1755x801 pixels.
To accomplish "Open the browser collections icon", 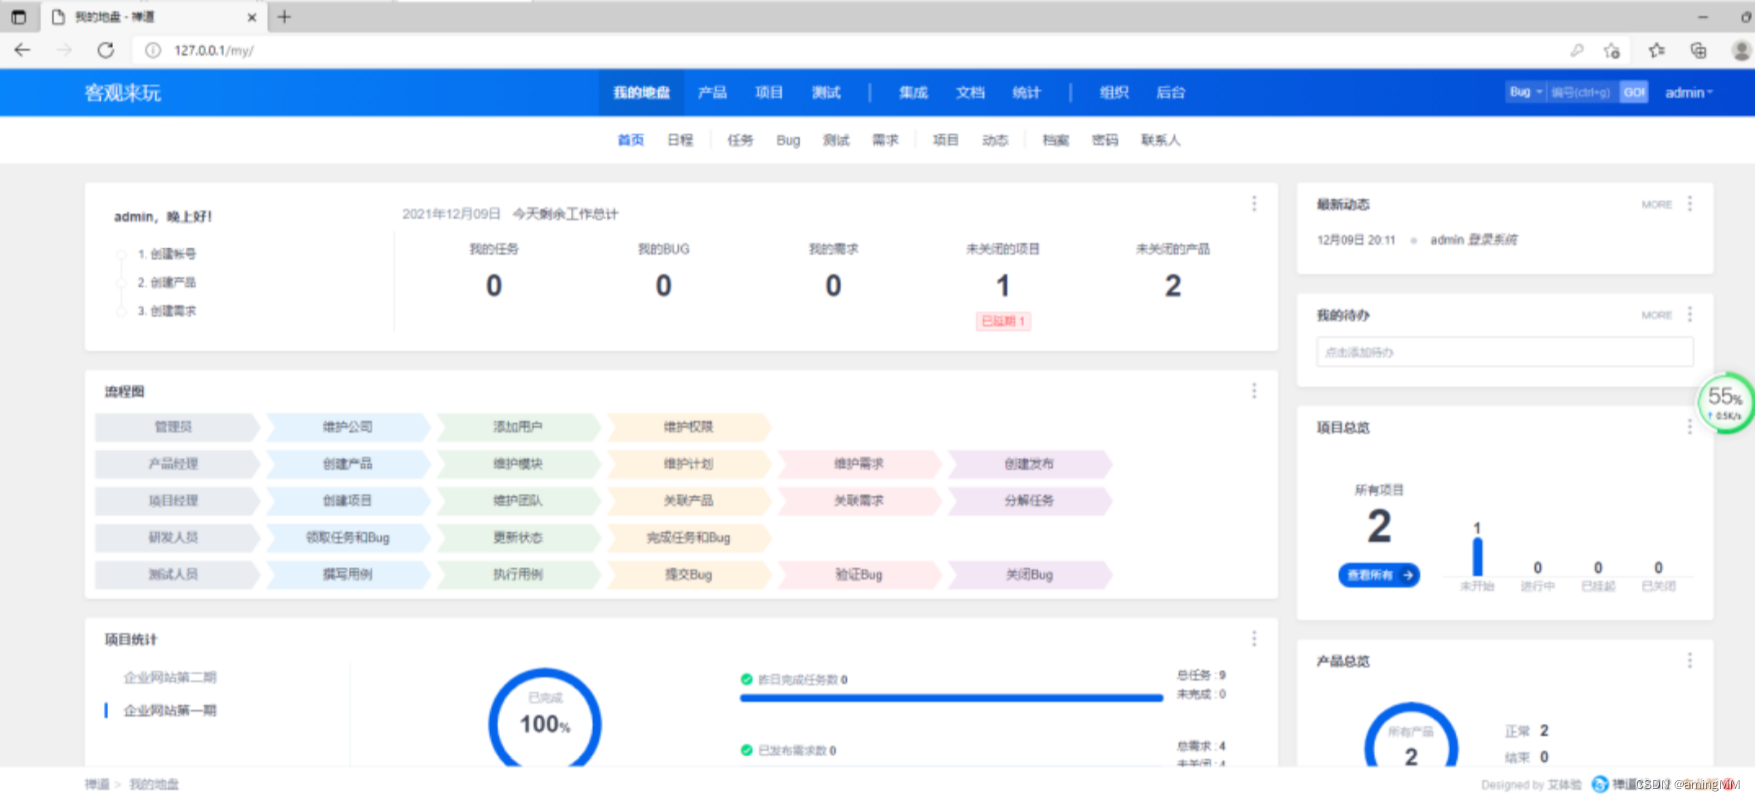I will coord(1698,50).
